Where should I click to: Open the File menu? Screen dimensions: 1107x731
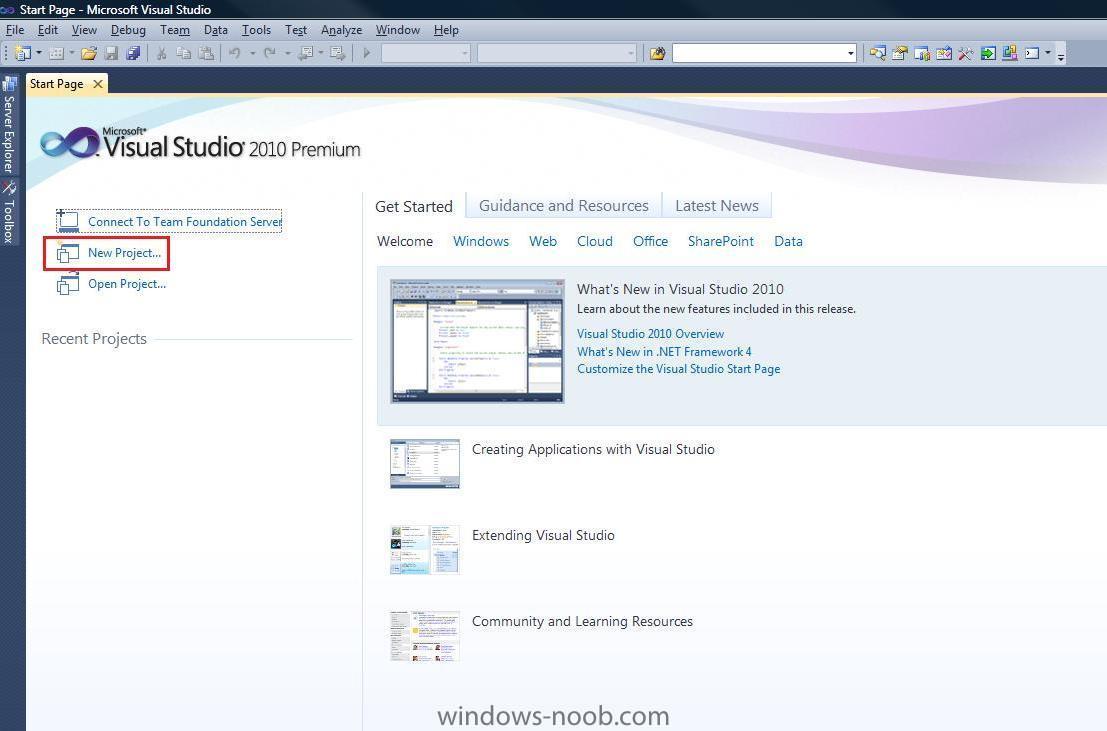pos(15,30)
